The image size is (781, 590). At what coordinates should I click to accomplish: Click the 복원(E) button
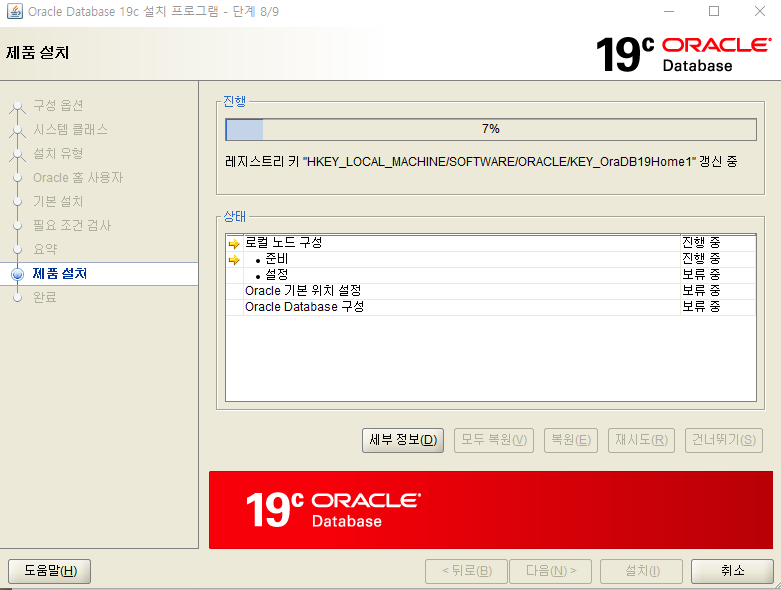pyautogui.click(x=571, y=440)
